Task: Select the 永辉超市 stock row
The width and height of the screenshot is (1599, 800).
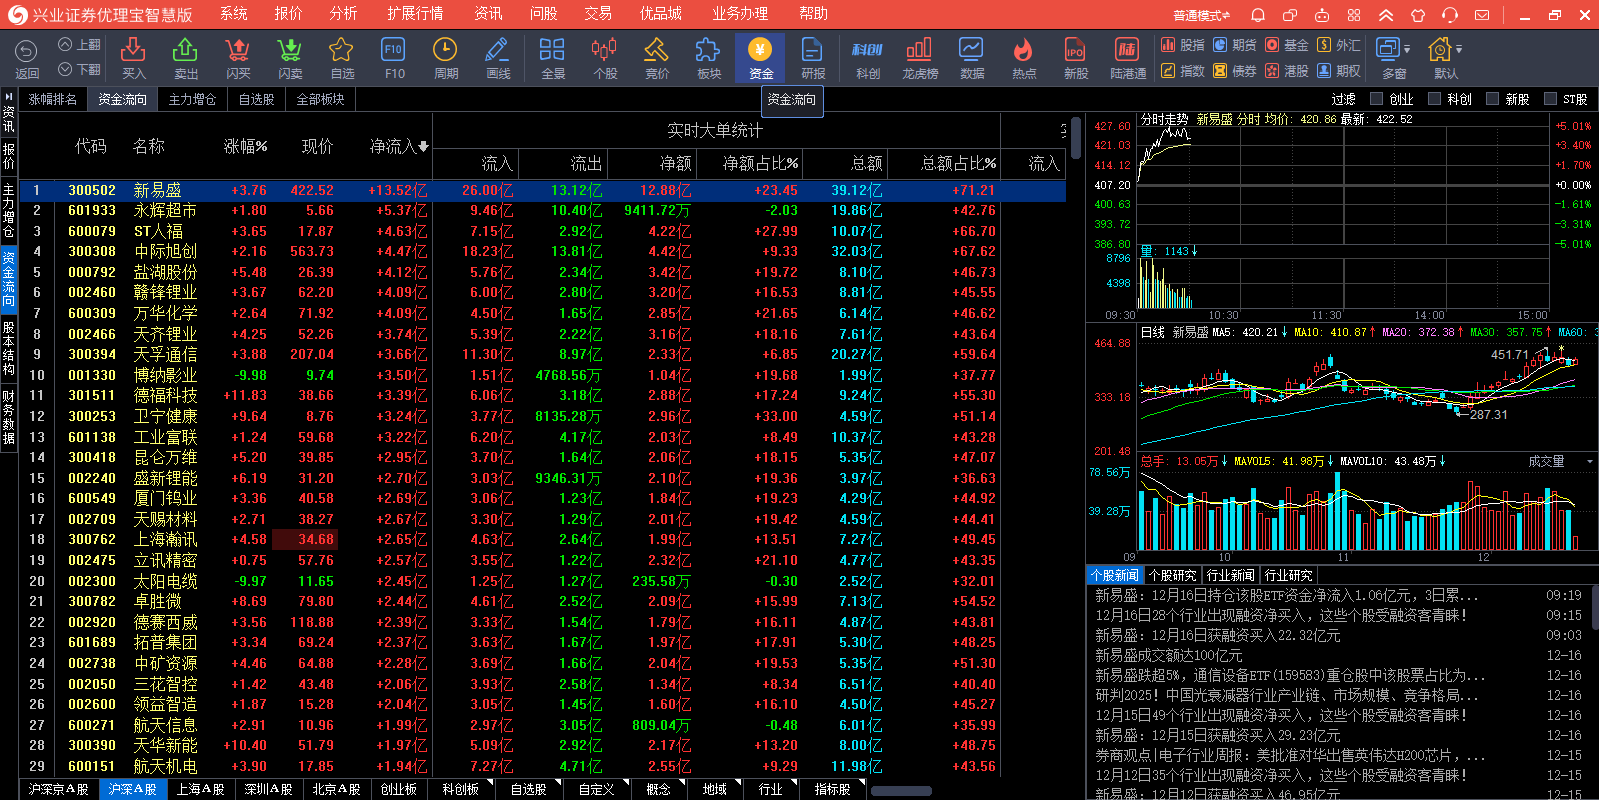Action: pyautogui.click(x=165, y=211)
